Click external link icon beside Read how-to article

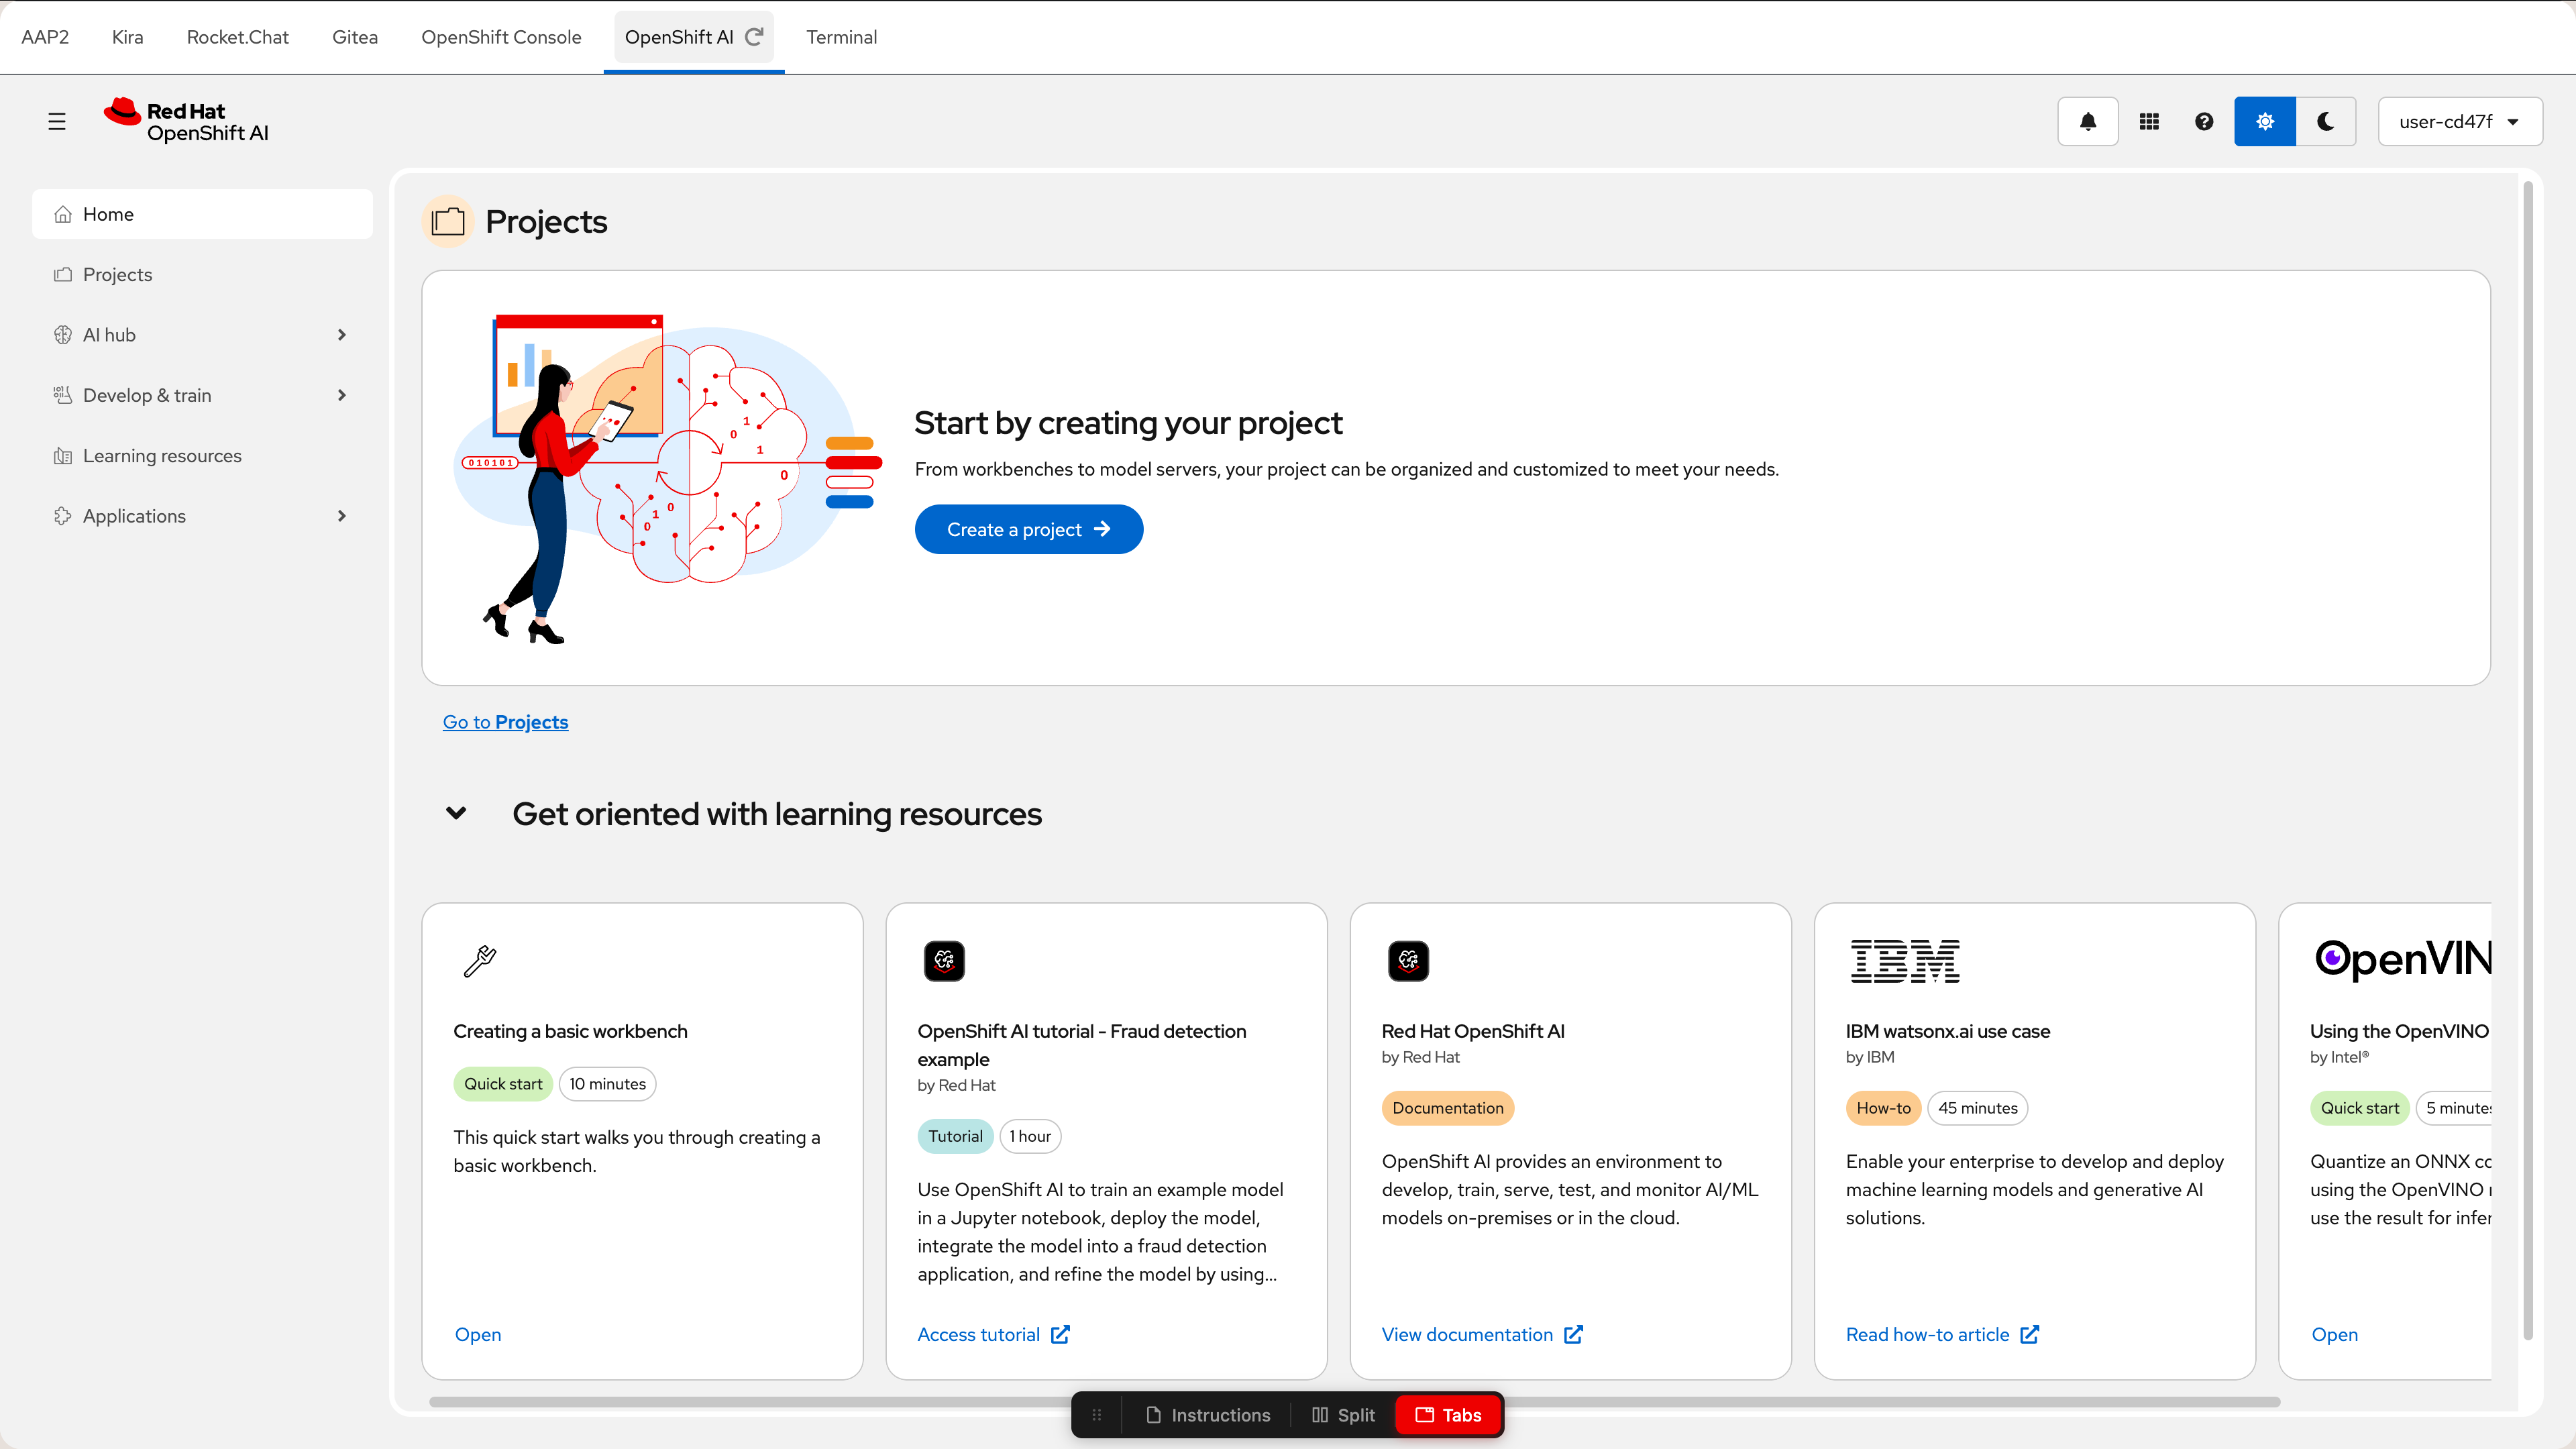[x=2029, y=1334]
